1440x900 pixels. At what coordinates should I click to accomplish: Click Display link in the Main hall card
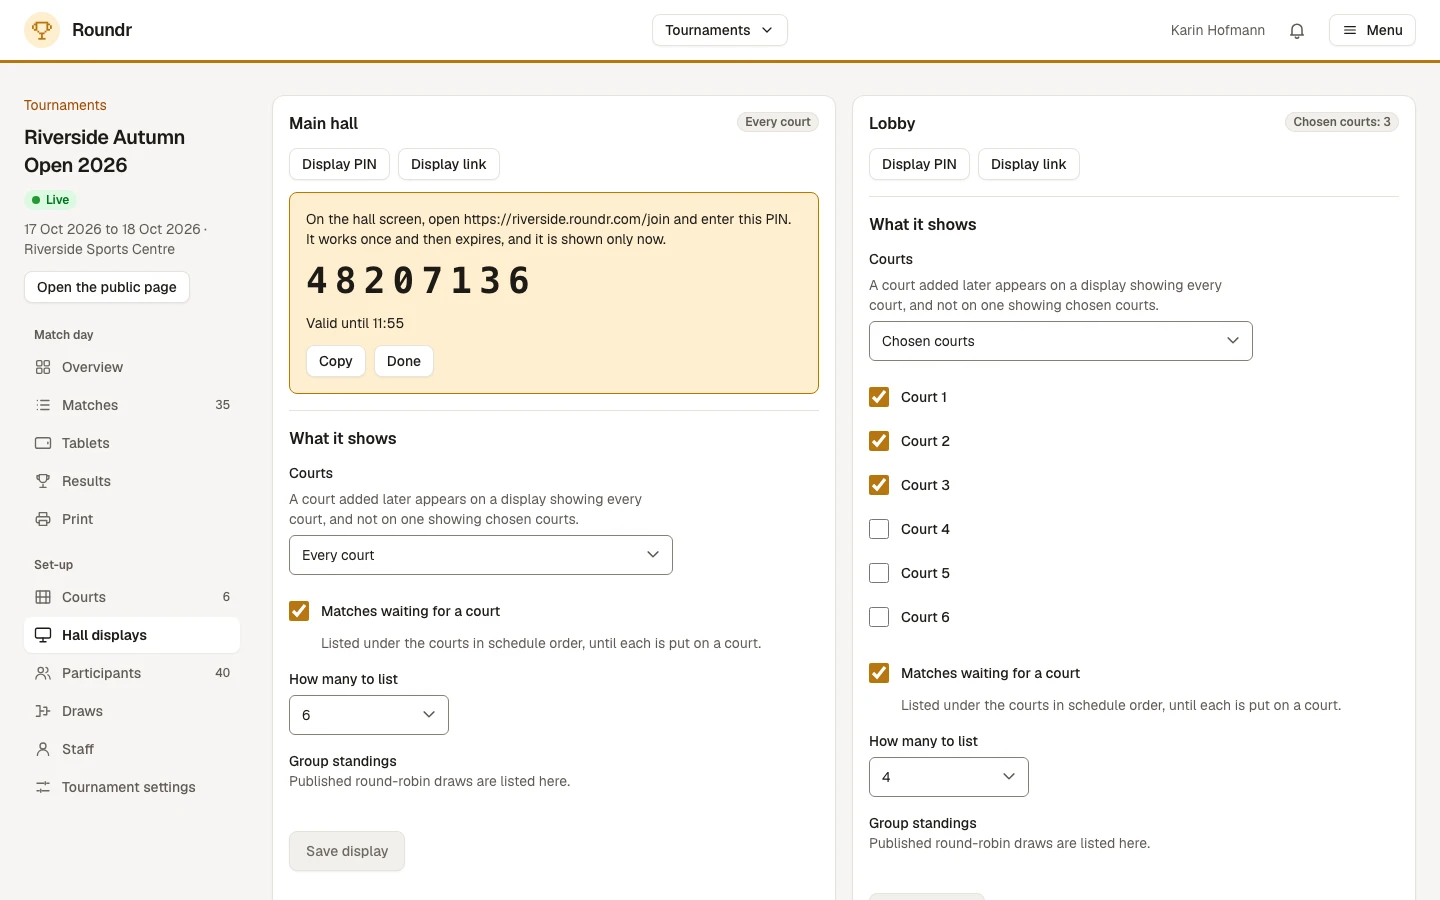(449, 164)
